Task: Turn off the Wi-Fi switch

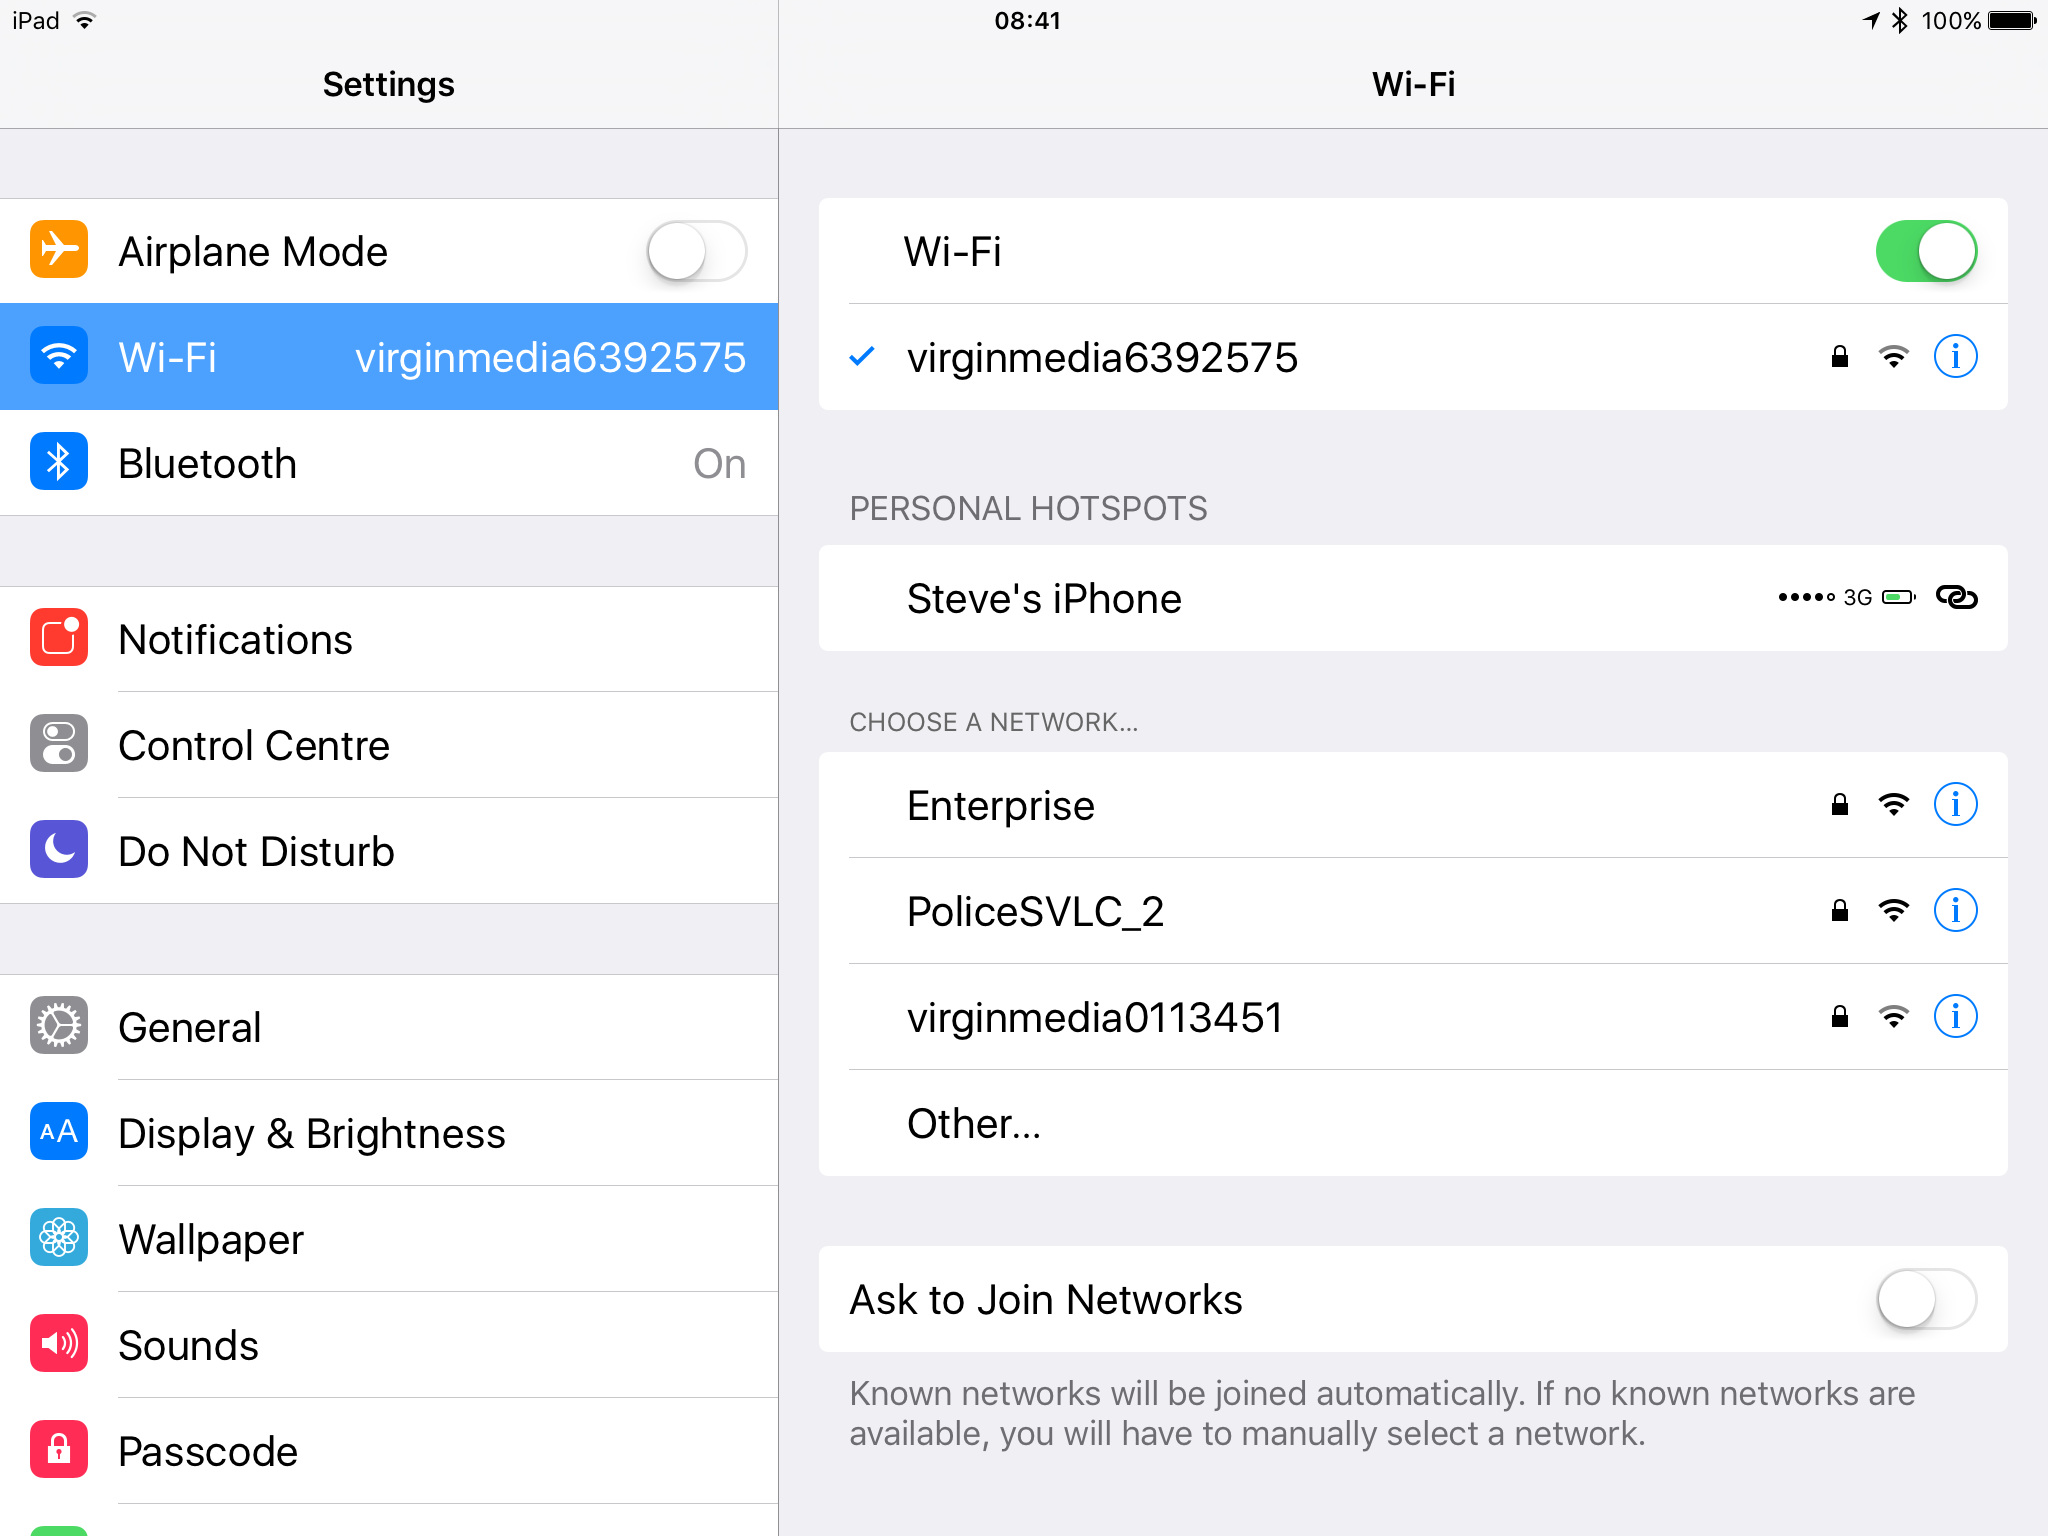Action: pos(1926,251)
